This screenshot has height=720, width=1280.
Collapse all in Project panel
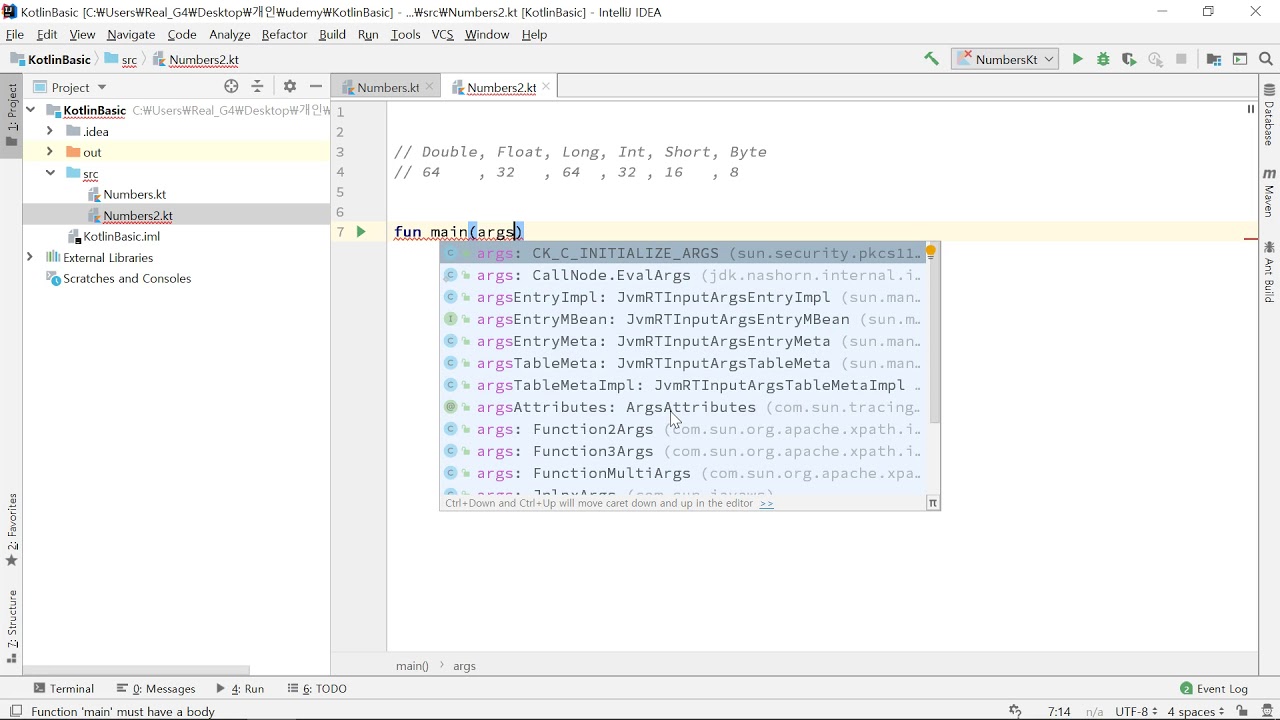(258, 87)
